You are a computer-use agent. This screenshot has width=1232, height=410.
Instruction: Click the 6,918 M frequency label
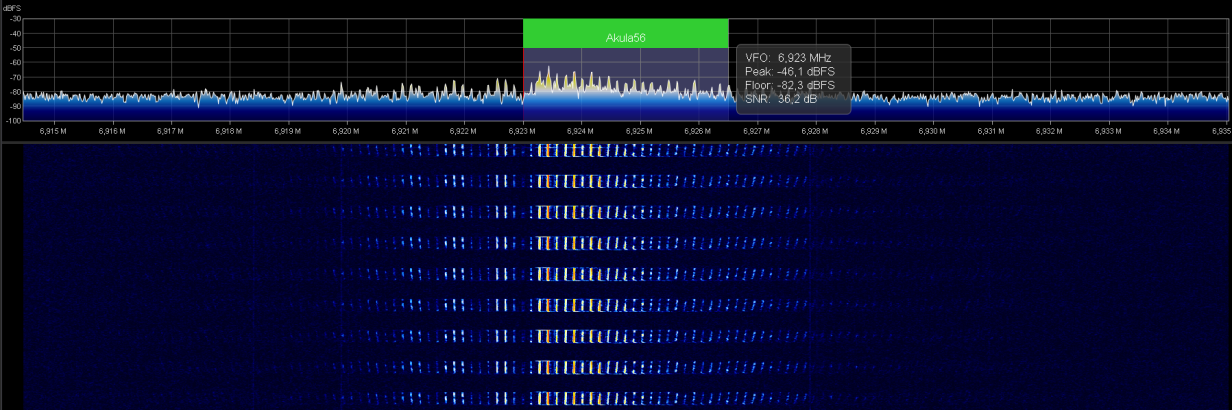pos(229,131)
